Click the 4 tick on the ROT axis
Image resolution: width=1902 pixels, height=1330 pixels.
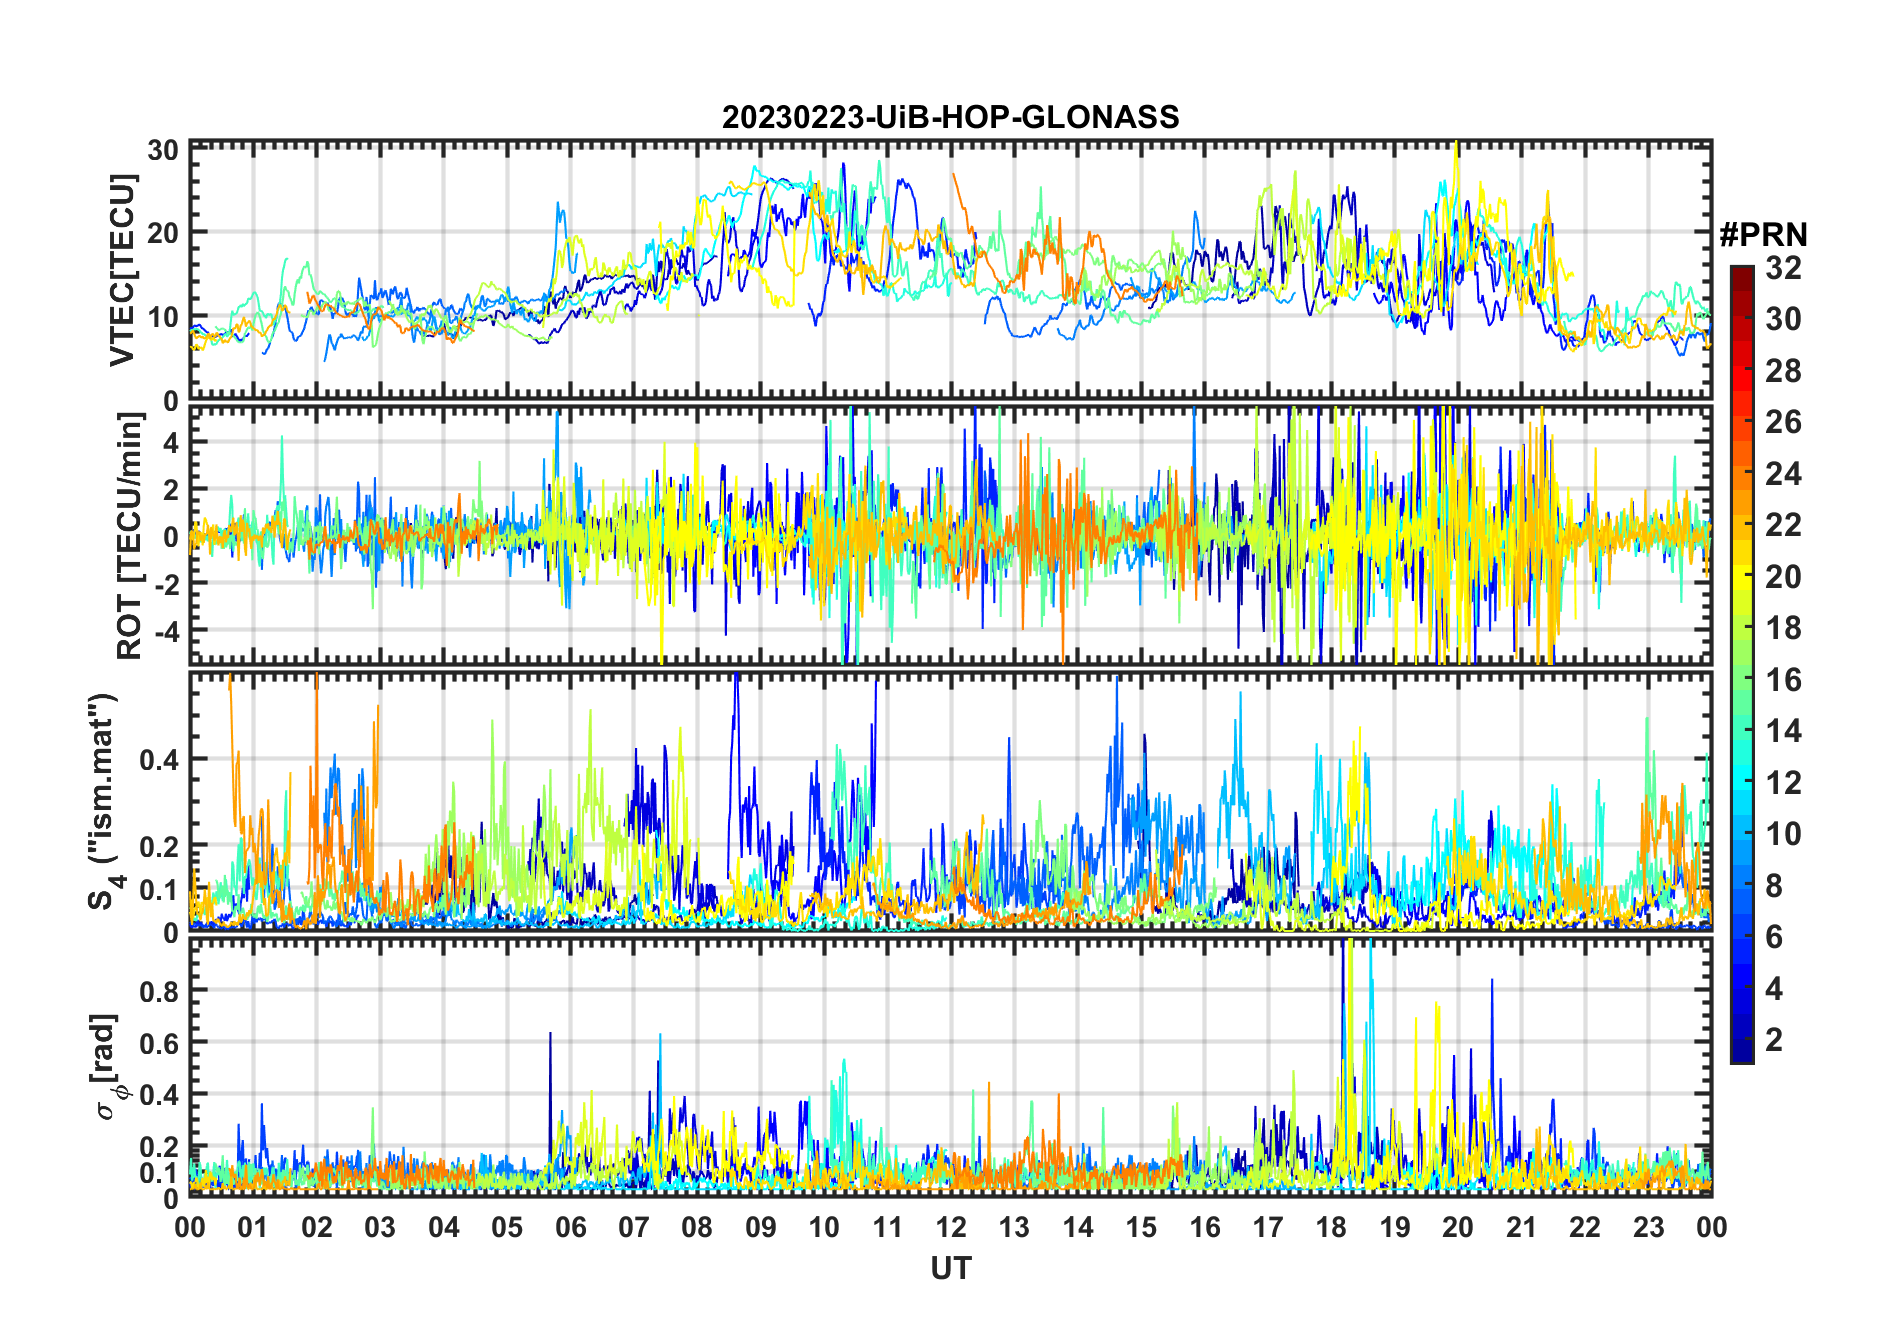click(171, 442)
